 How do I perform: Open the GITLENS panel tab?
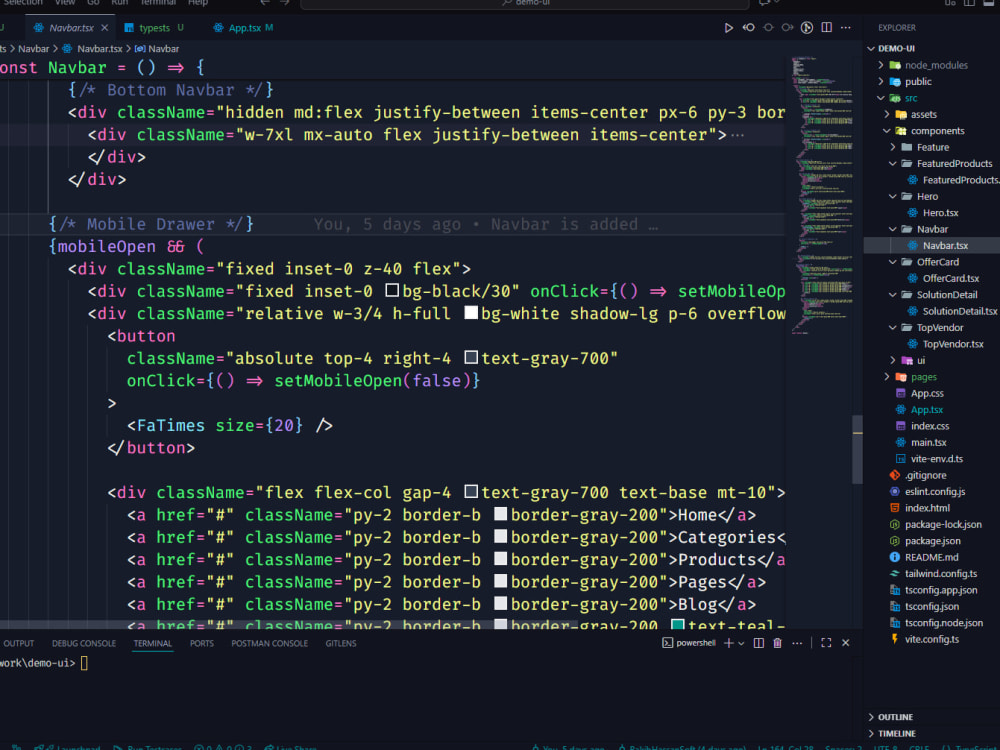point(341,643)
